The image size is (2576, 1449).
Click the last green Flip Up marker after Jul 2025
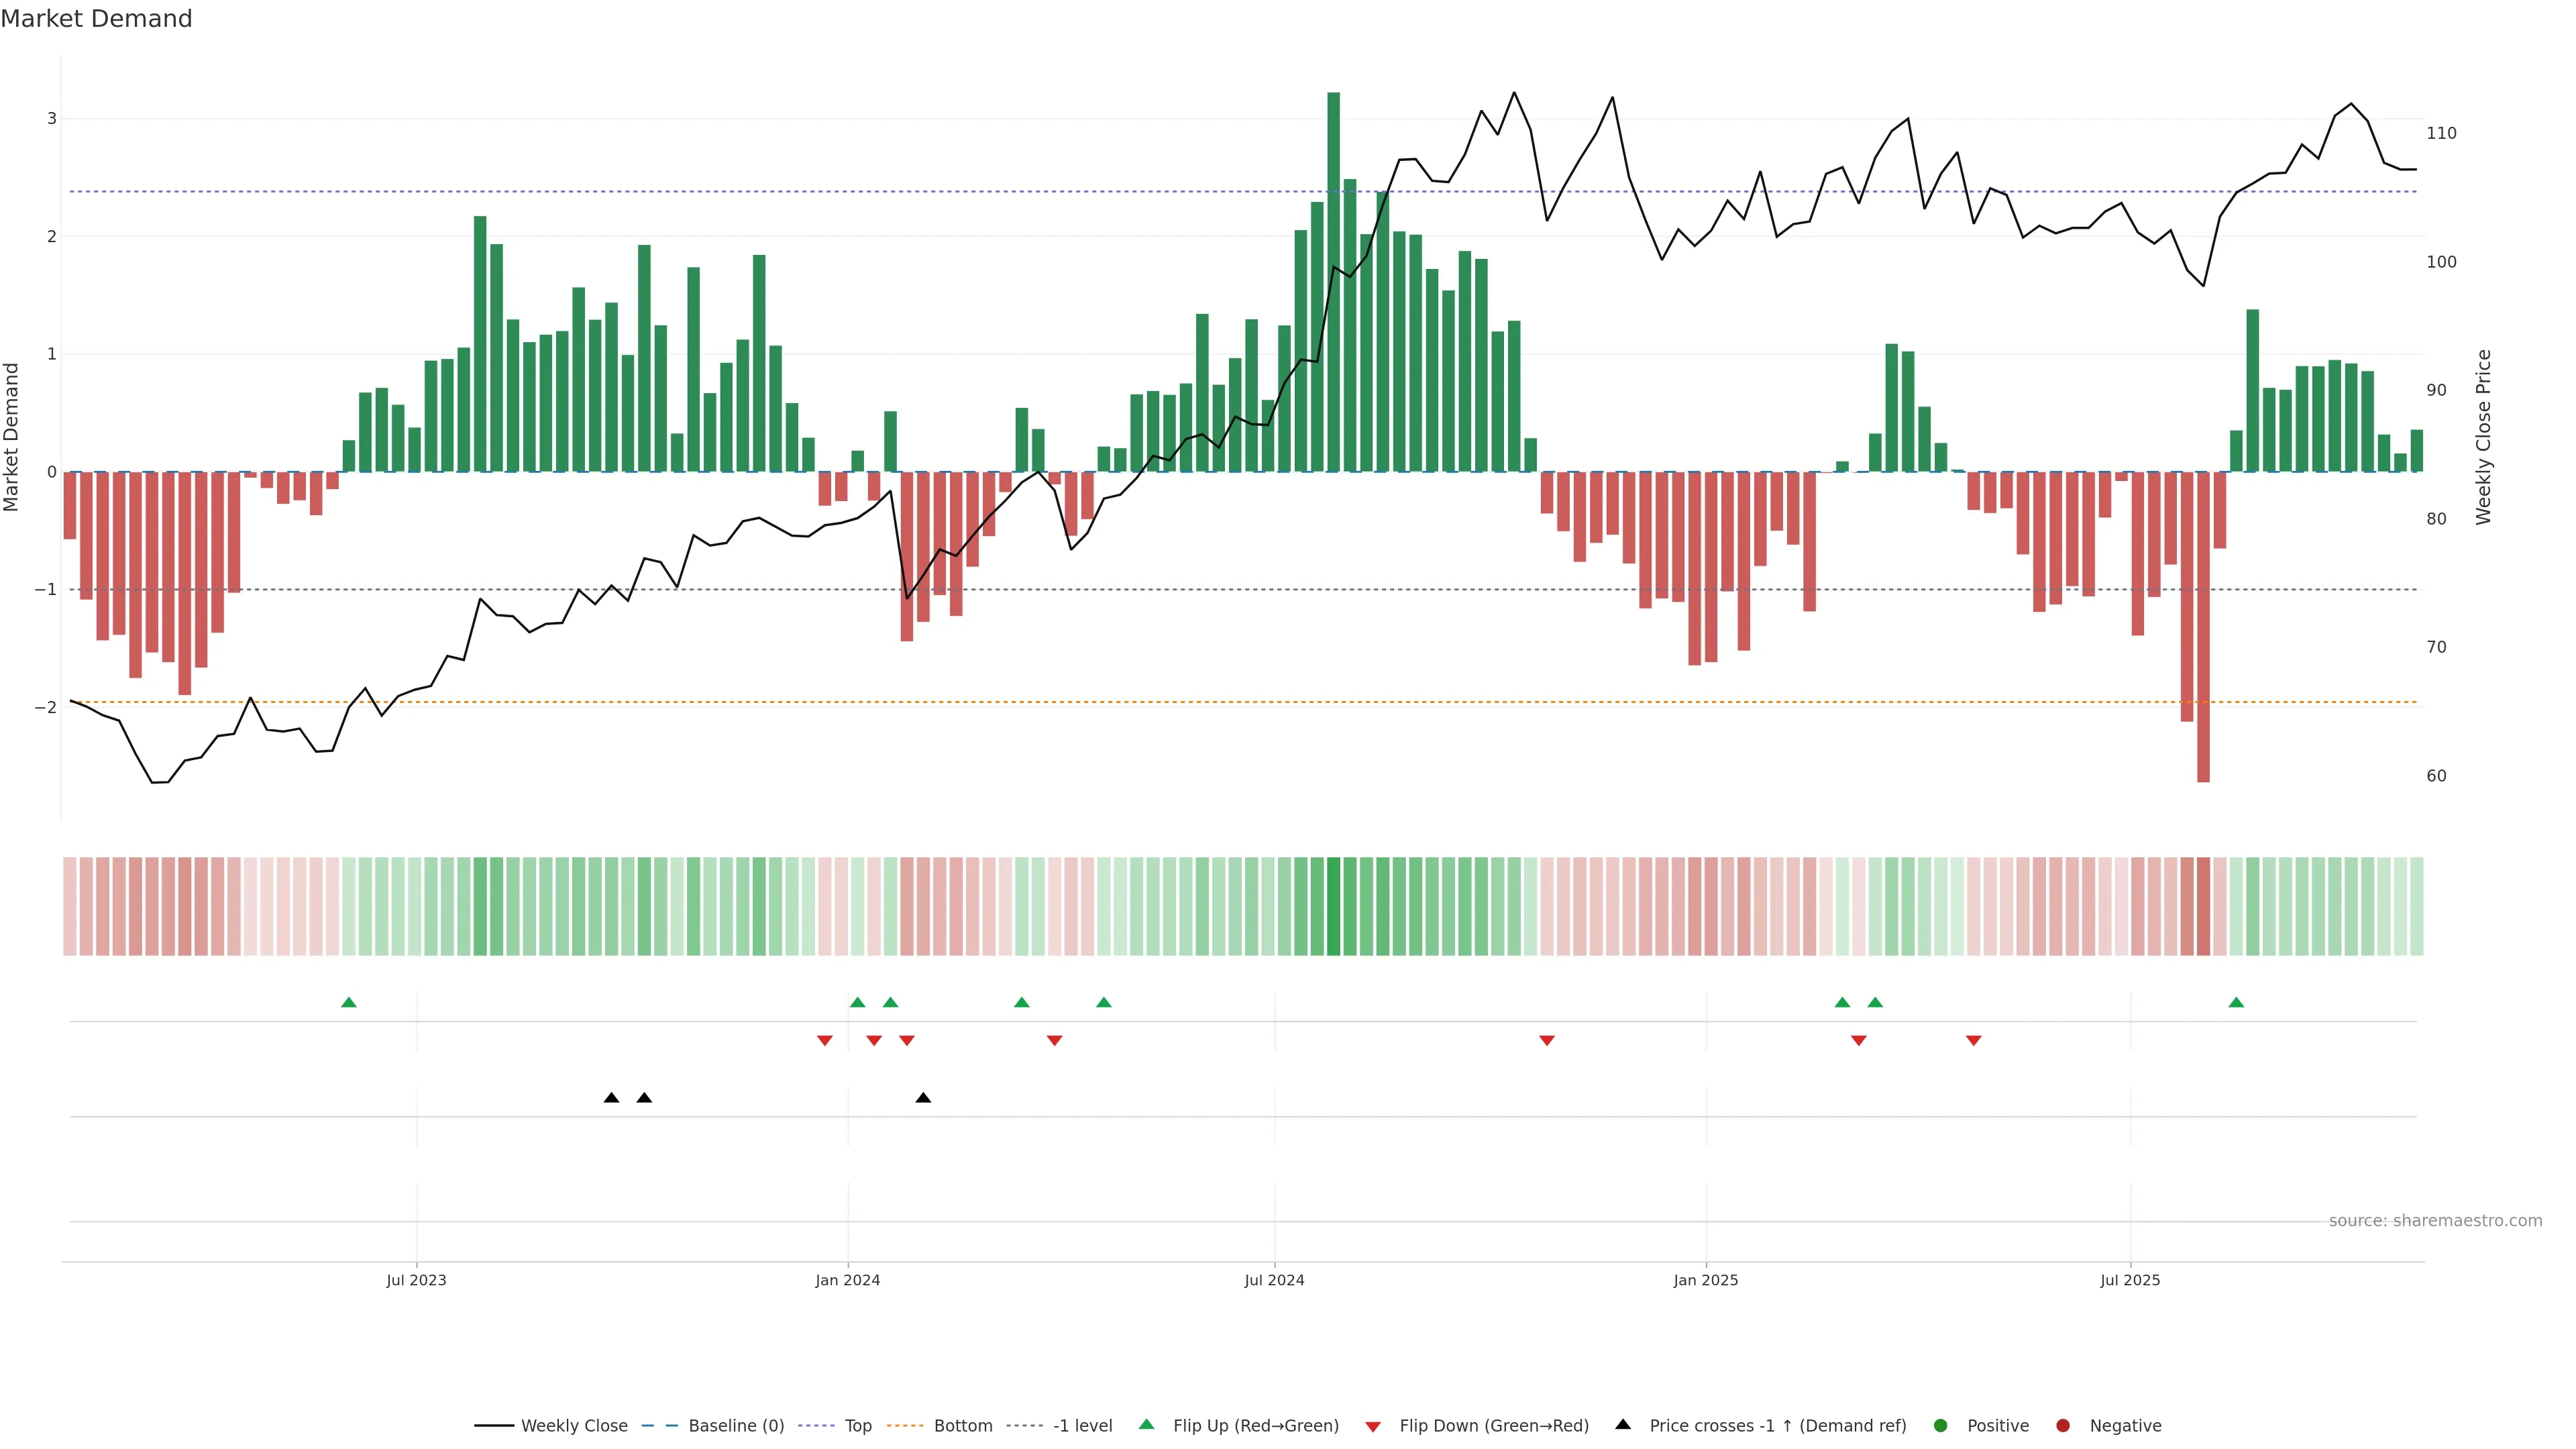(2237, 1003)
